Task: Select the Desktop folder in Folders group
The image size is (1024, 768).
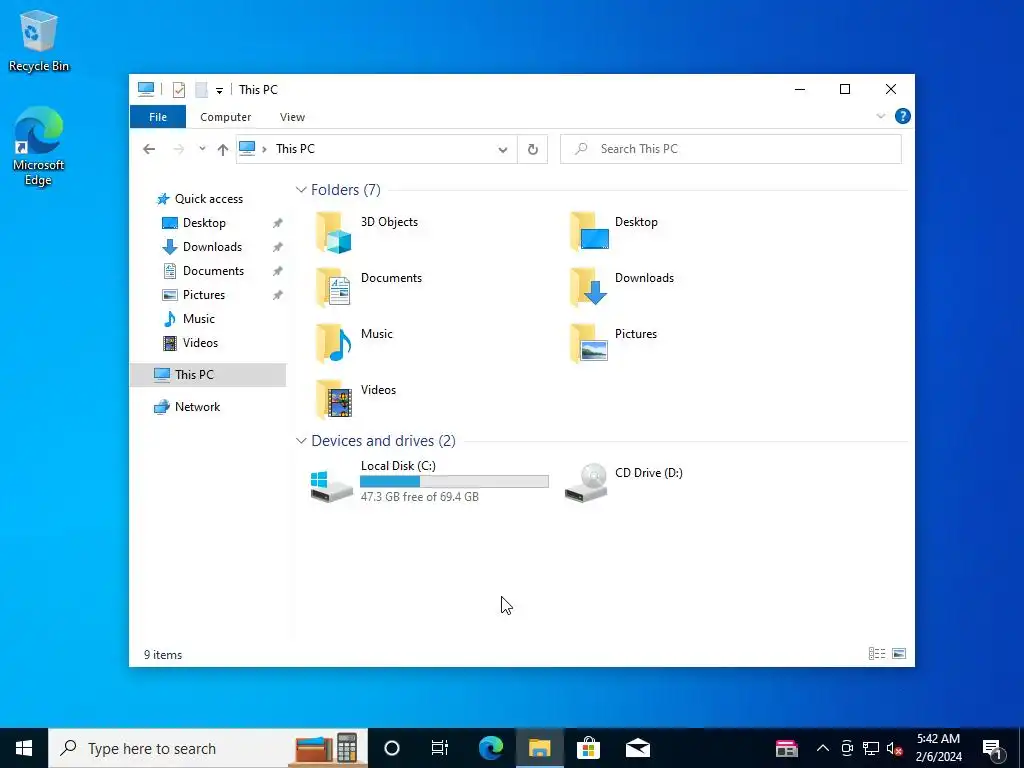Action: click(x=614, y=231)
